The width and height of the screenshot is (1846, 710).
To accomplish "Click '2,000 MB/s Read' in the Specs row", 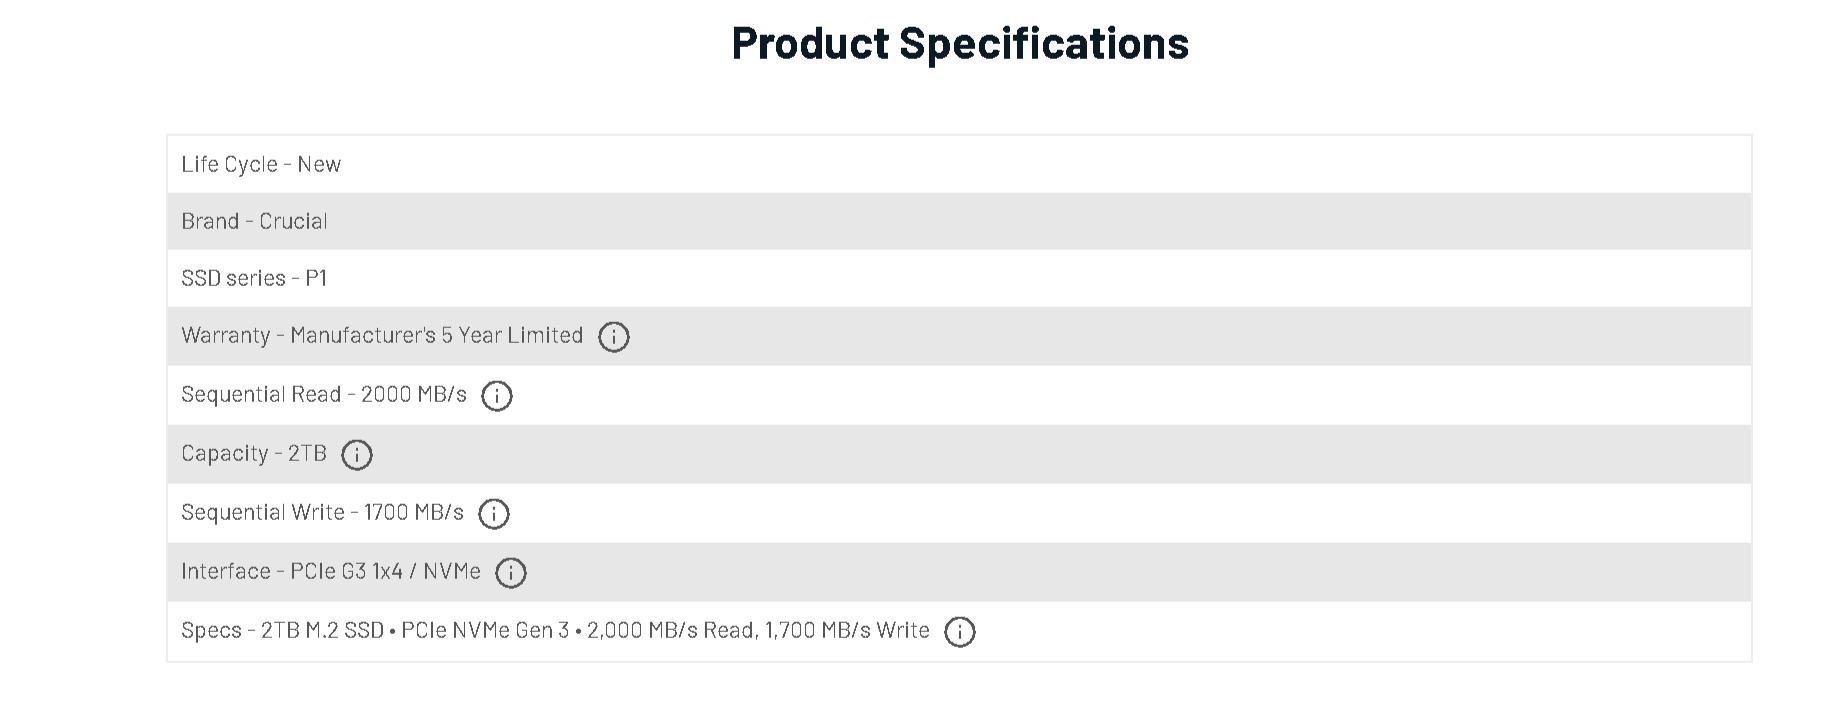I will (671, 631).
